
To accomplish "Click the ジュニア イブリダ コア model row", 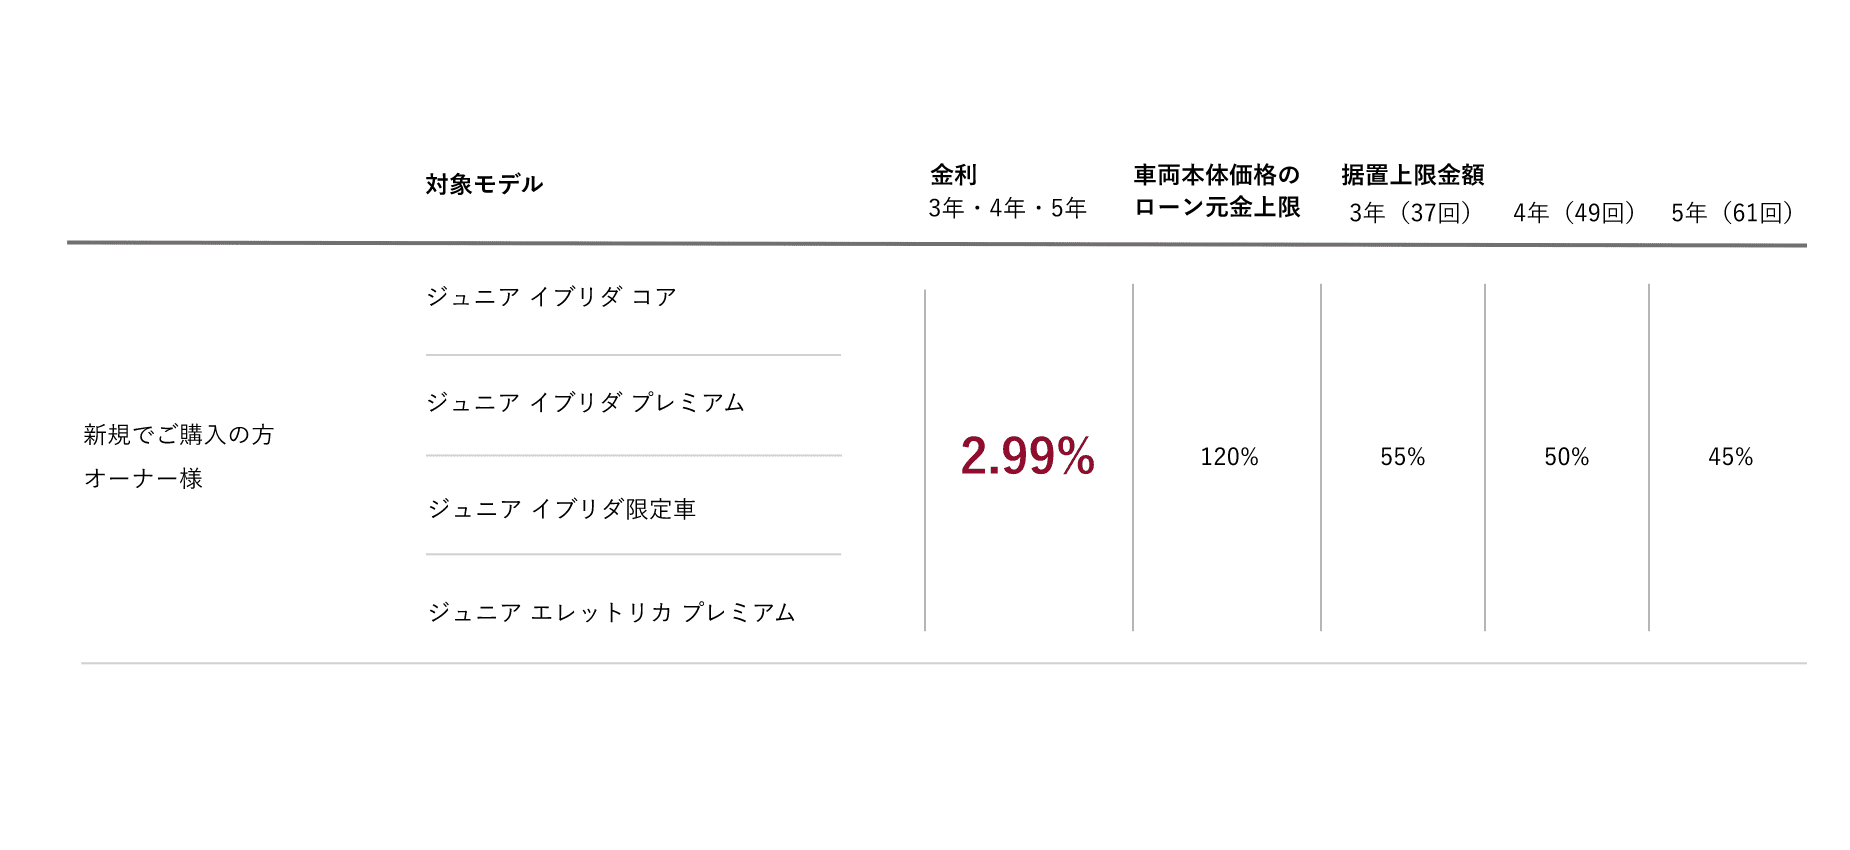I will (552, 297).
